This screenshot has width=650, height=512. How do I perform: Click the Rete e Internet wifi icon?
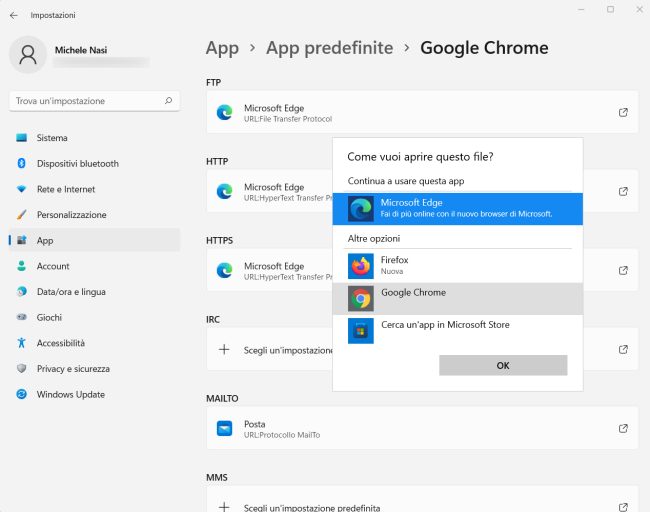pyautogui.click(x=22, y=189)
